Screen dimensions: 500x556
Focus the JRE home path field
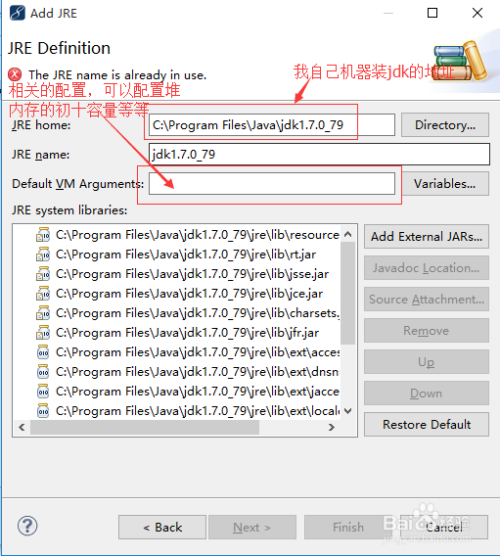272,125
